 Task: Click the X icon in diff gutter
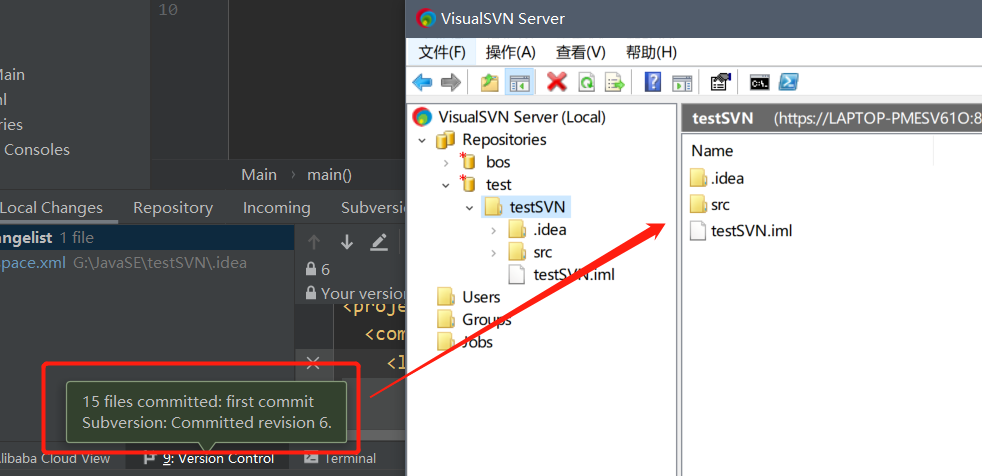pyautogui.click(x=313, y=362)
